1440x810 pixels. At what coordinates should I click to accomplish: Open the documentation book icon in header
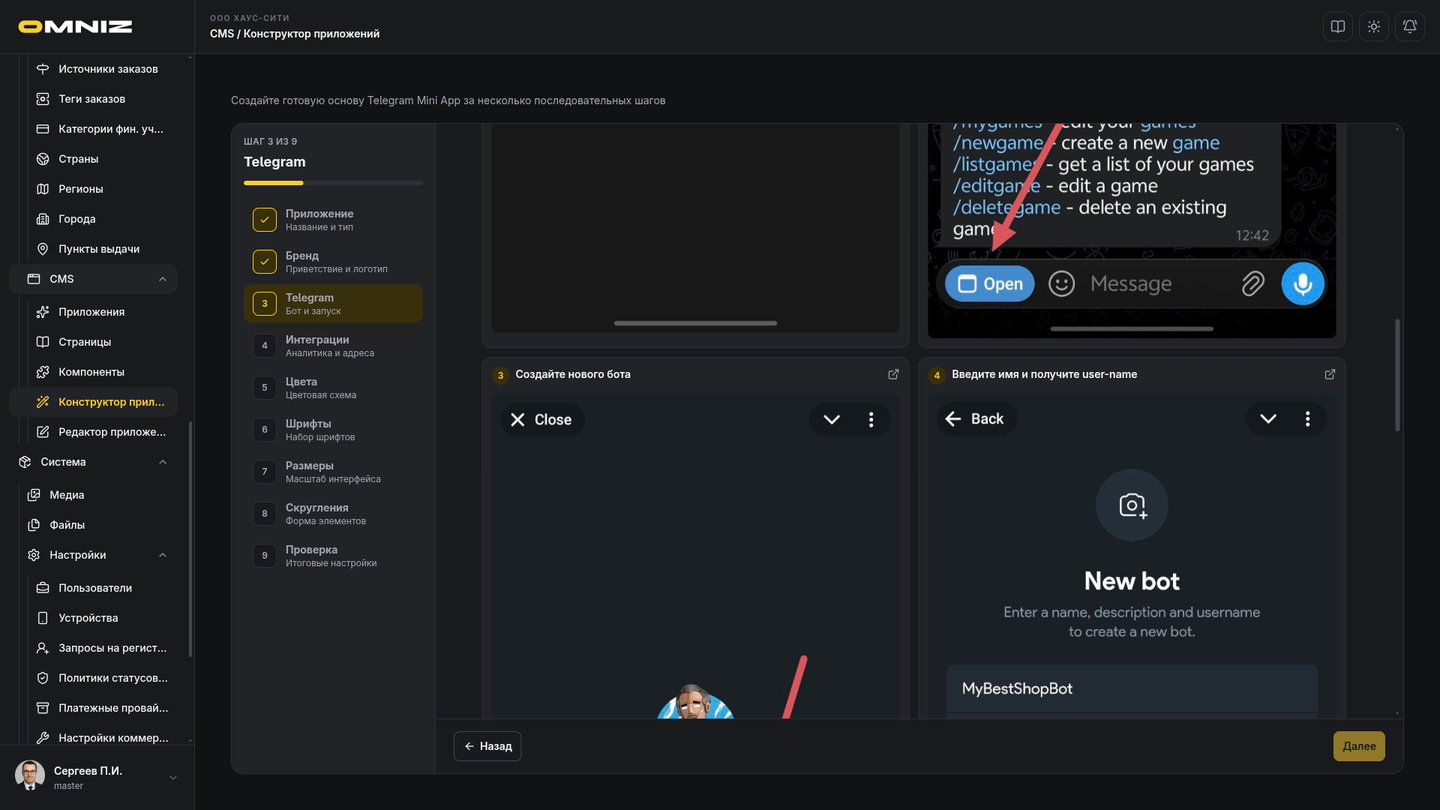(x=1338, y=27)
